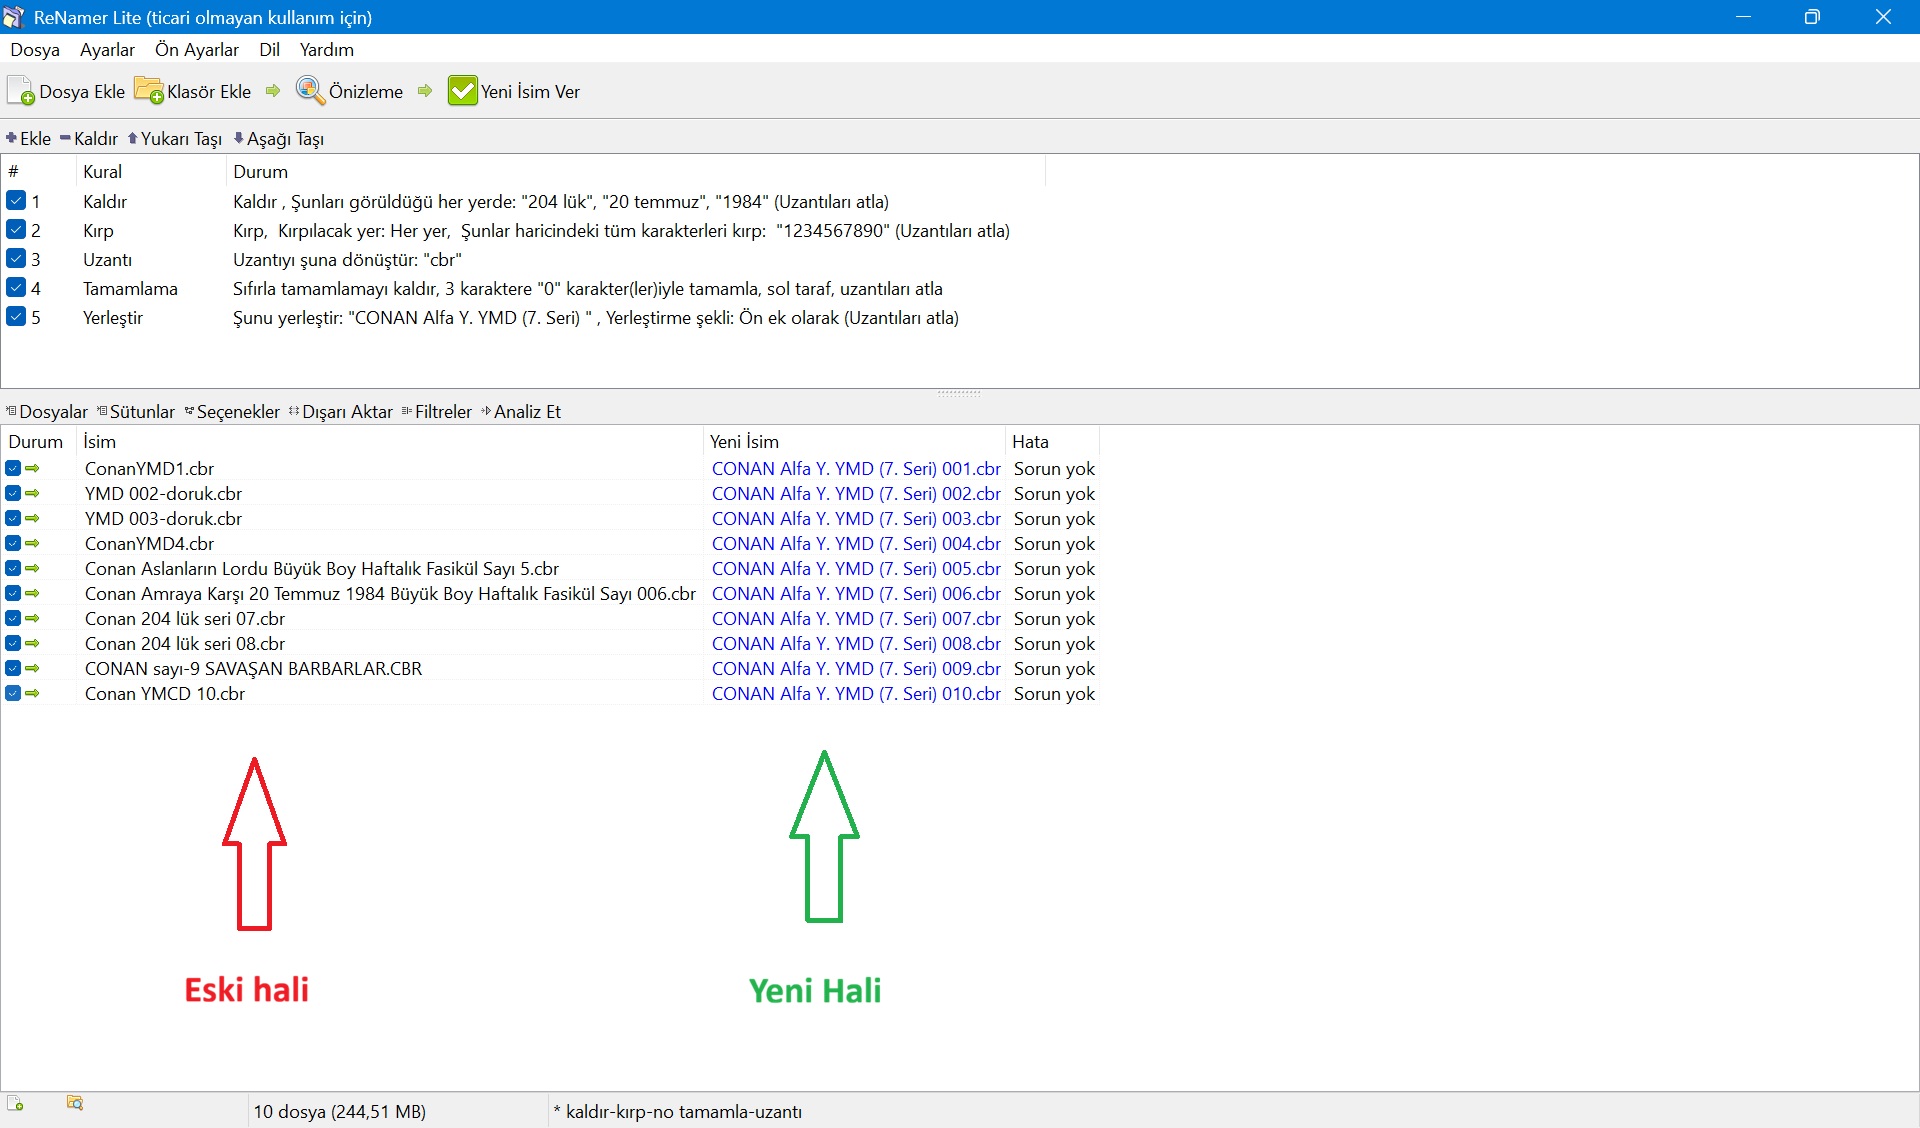Open the Seçenekler dropdown menu
The width and height of the screenshot is (1920, 1128).
click(x=232, y=412)
